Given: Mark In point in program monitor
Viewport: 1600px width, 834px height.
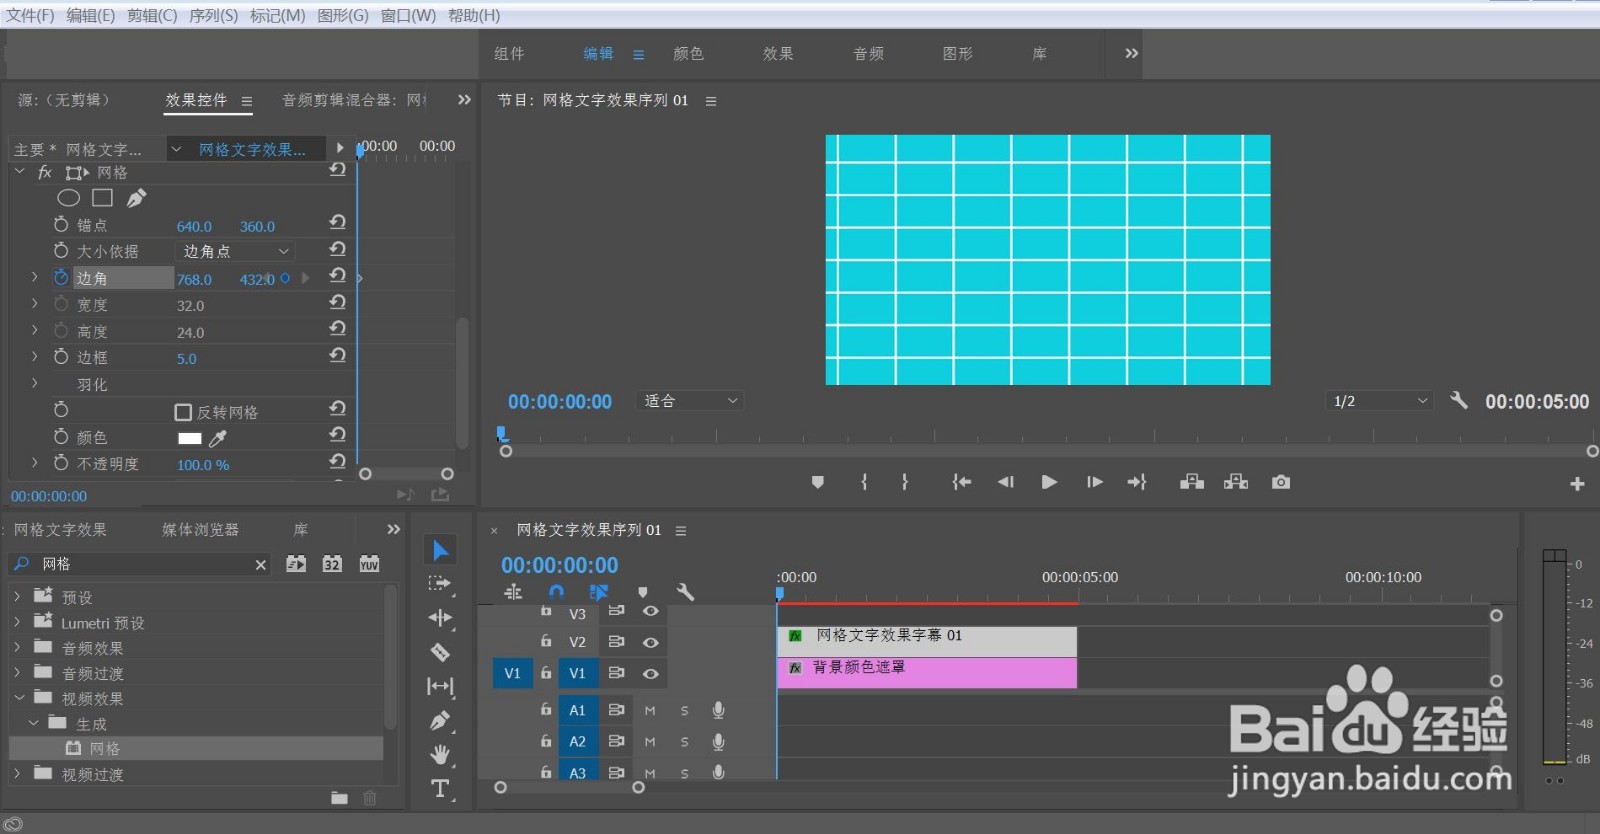Looking at the screenshot, I should click(x=864, y=482).
